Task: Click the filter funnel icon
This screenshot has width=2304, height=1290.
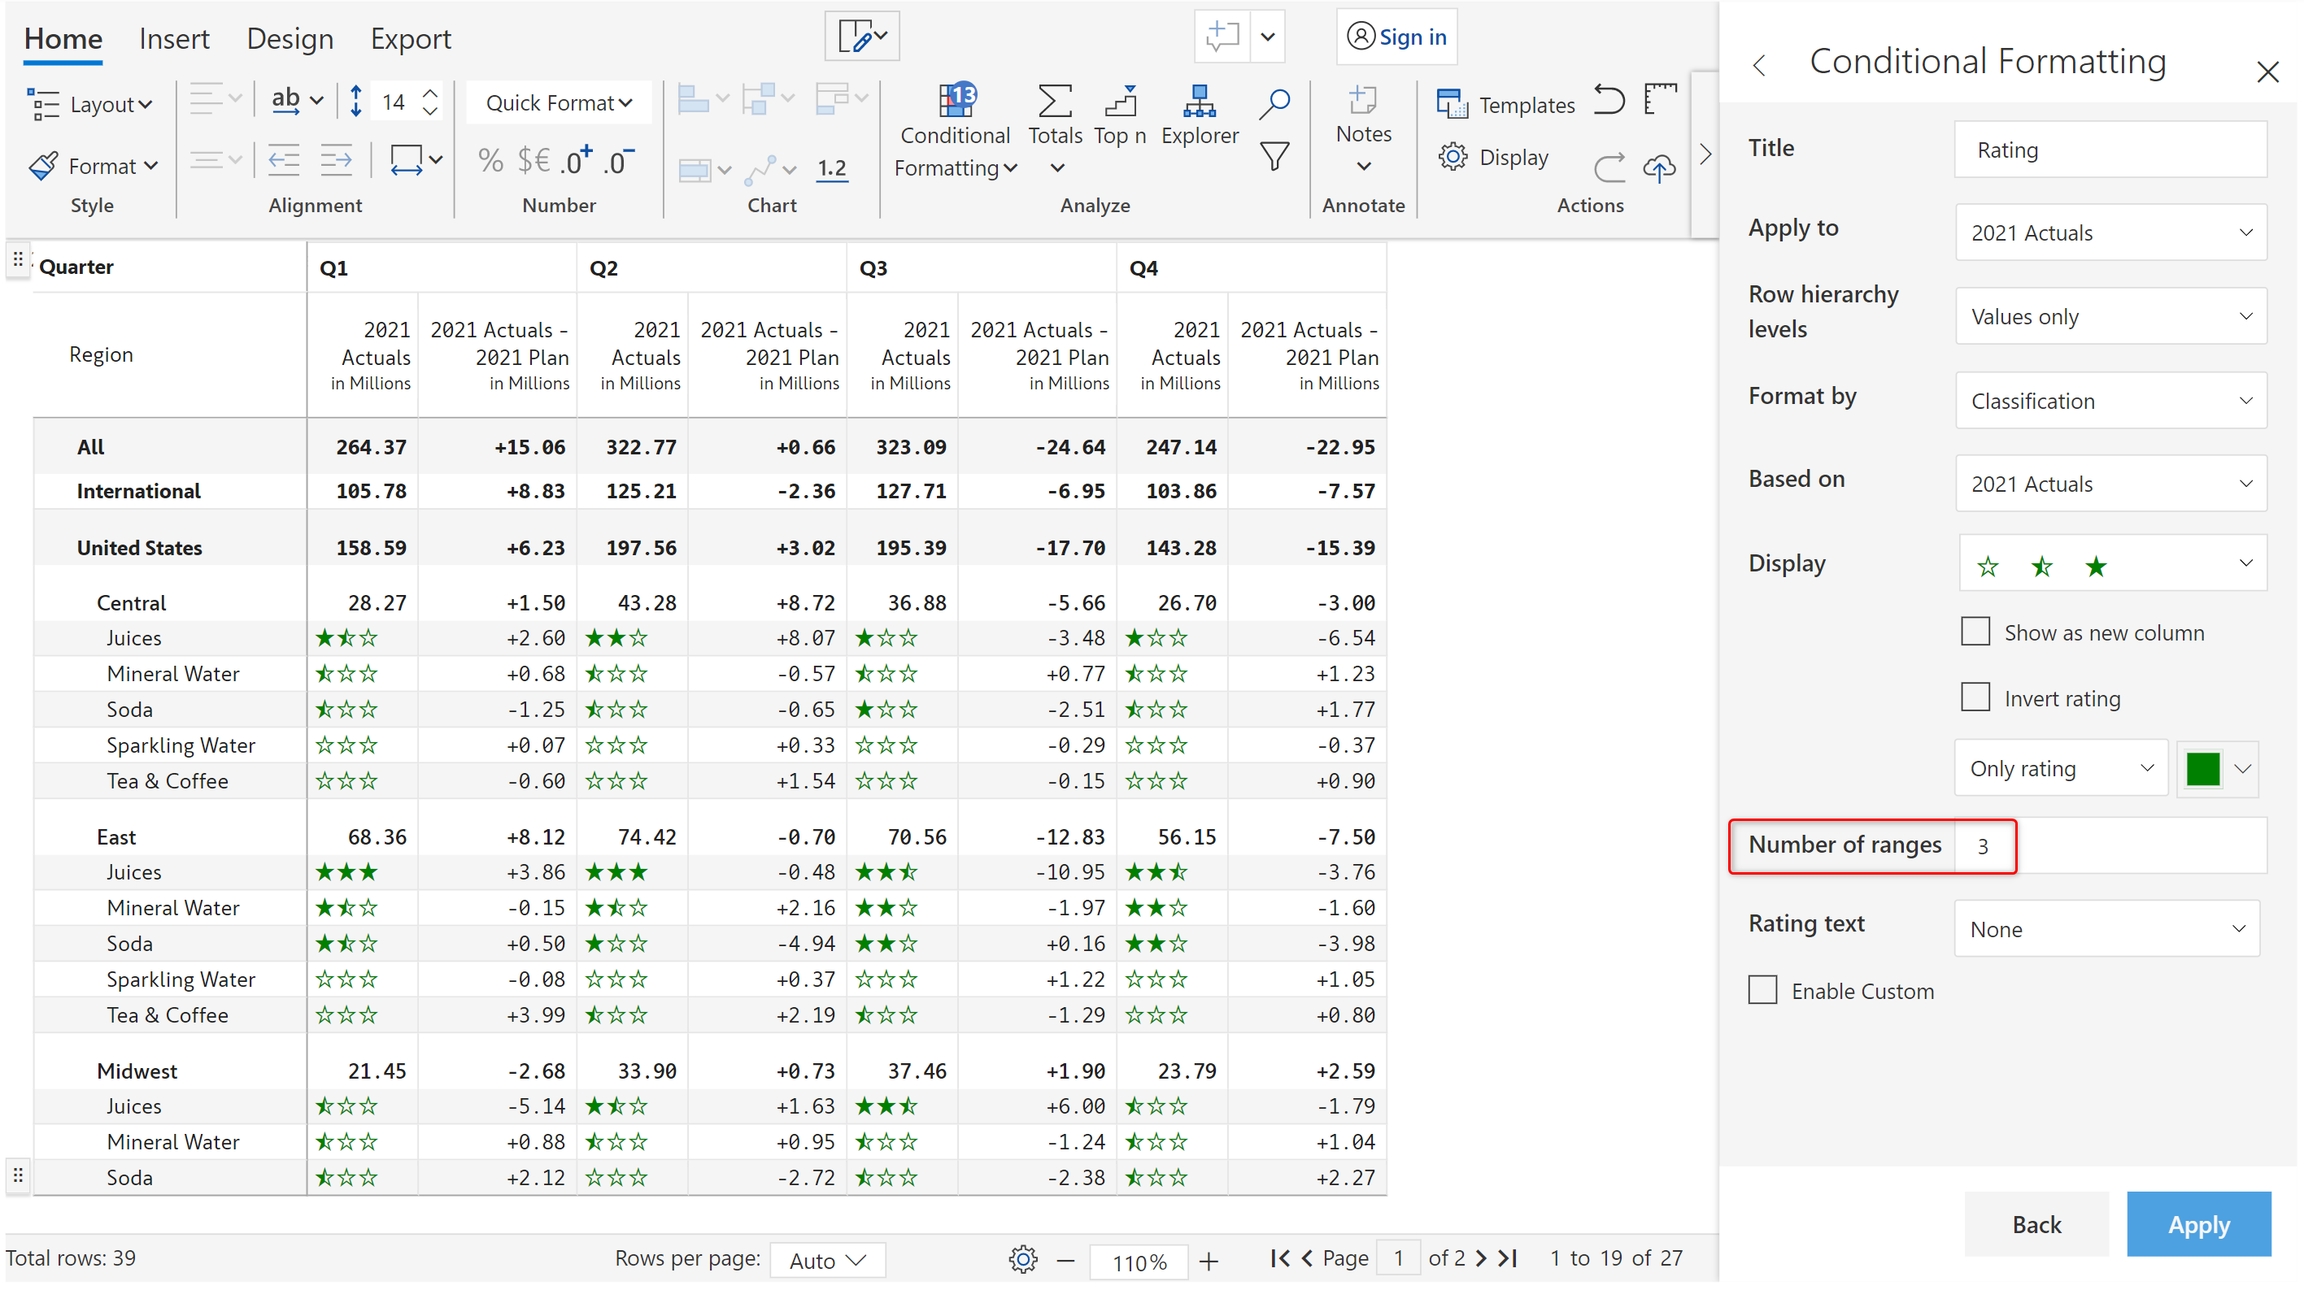Action: (x=1274, y=157)
